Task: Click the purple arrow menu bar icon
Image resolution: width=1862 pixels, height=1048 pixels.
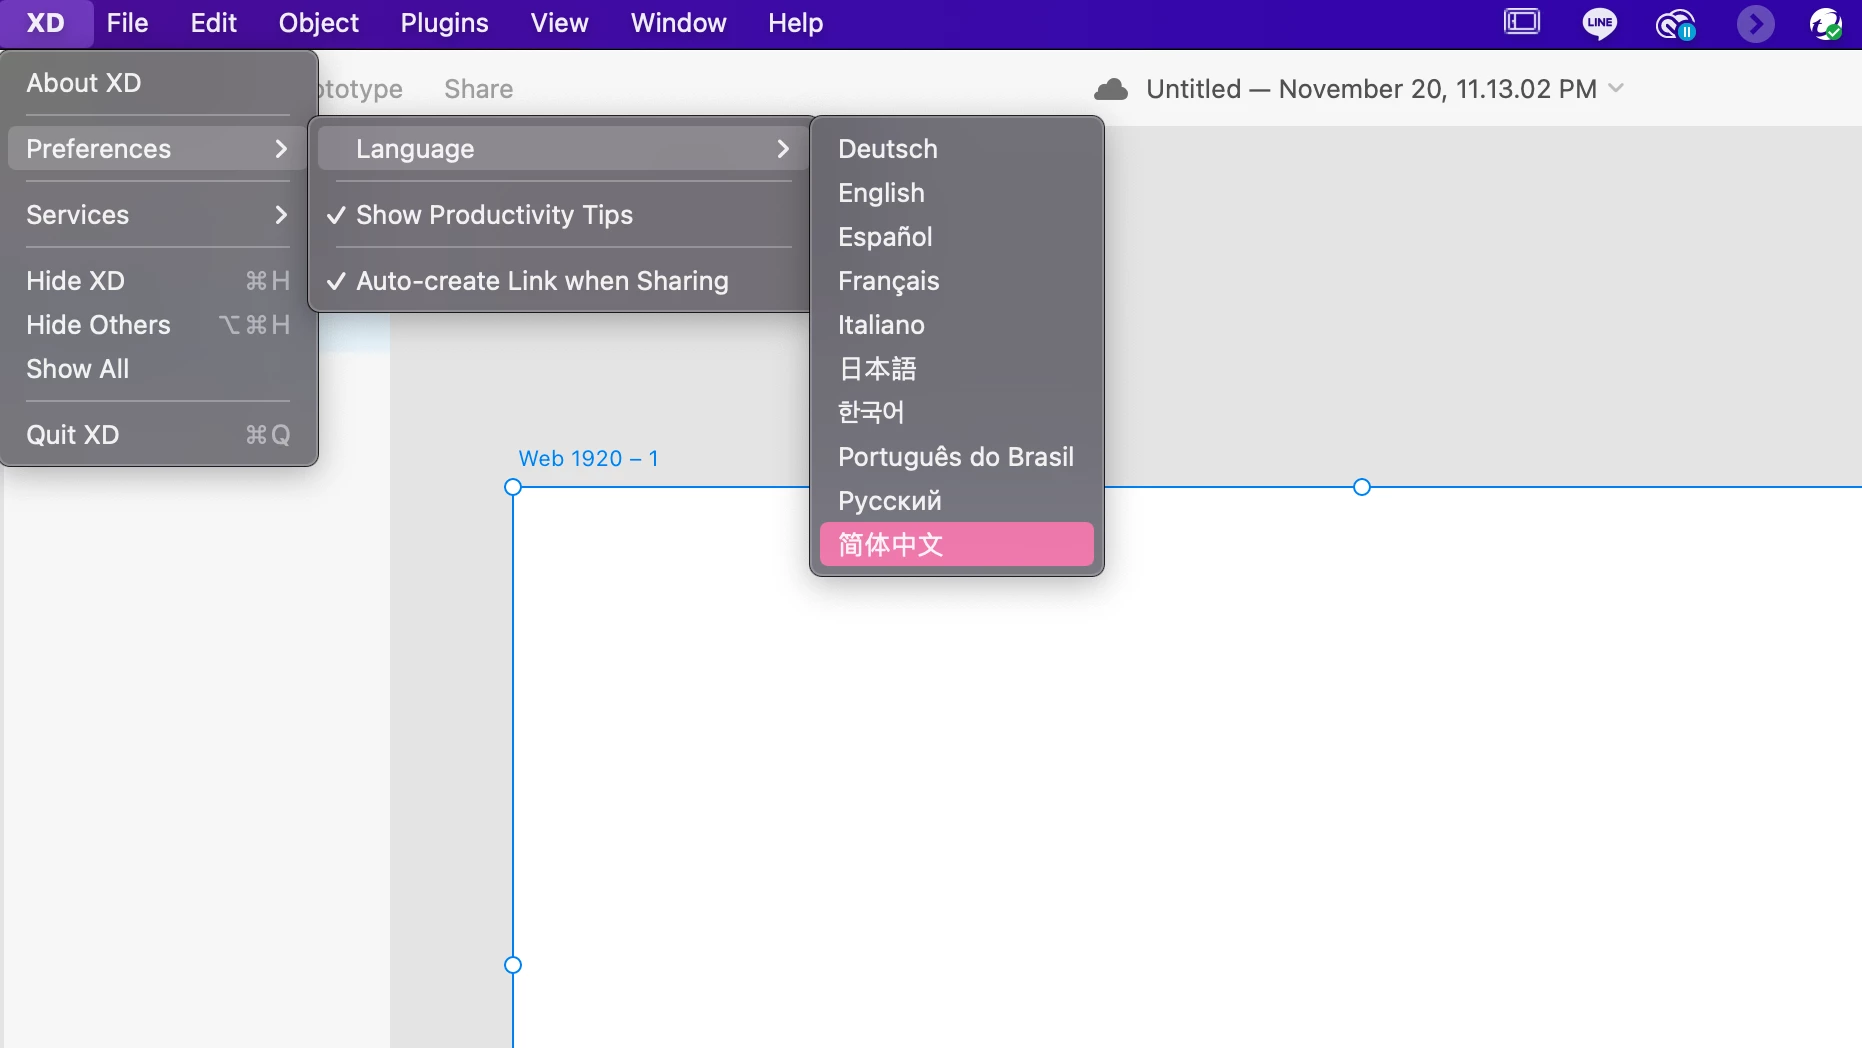Action: point(1755,23)
